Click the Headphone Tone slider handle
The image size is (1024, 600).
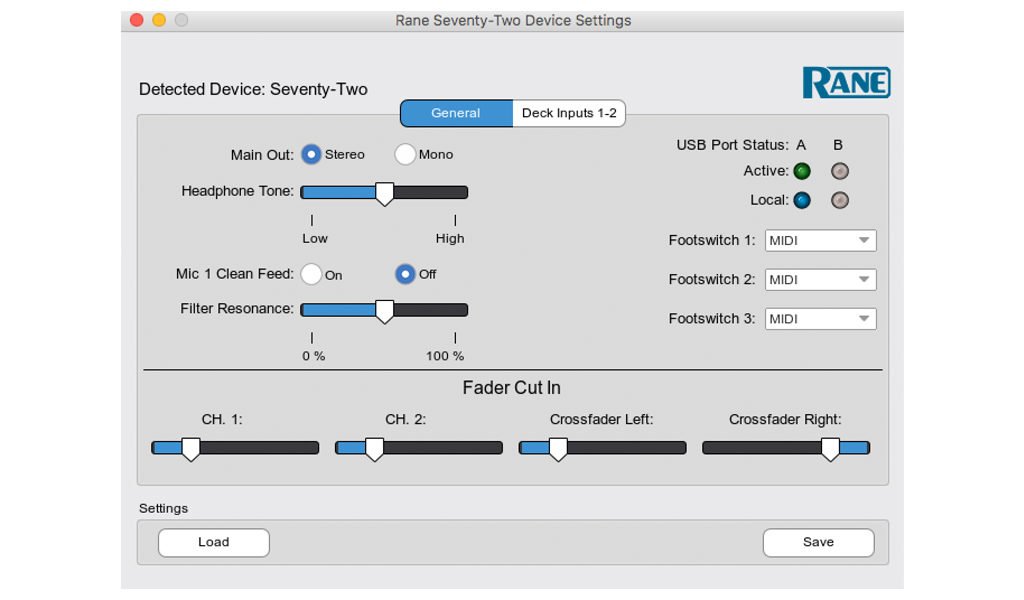tap(384, 194)
